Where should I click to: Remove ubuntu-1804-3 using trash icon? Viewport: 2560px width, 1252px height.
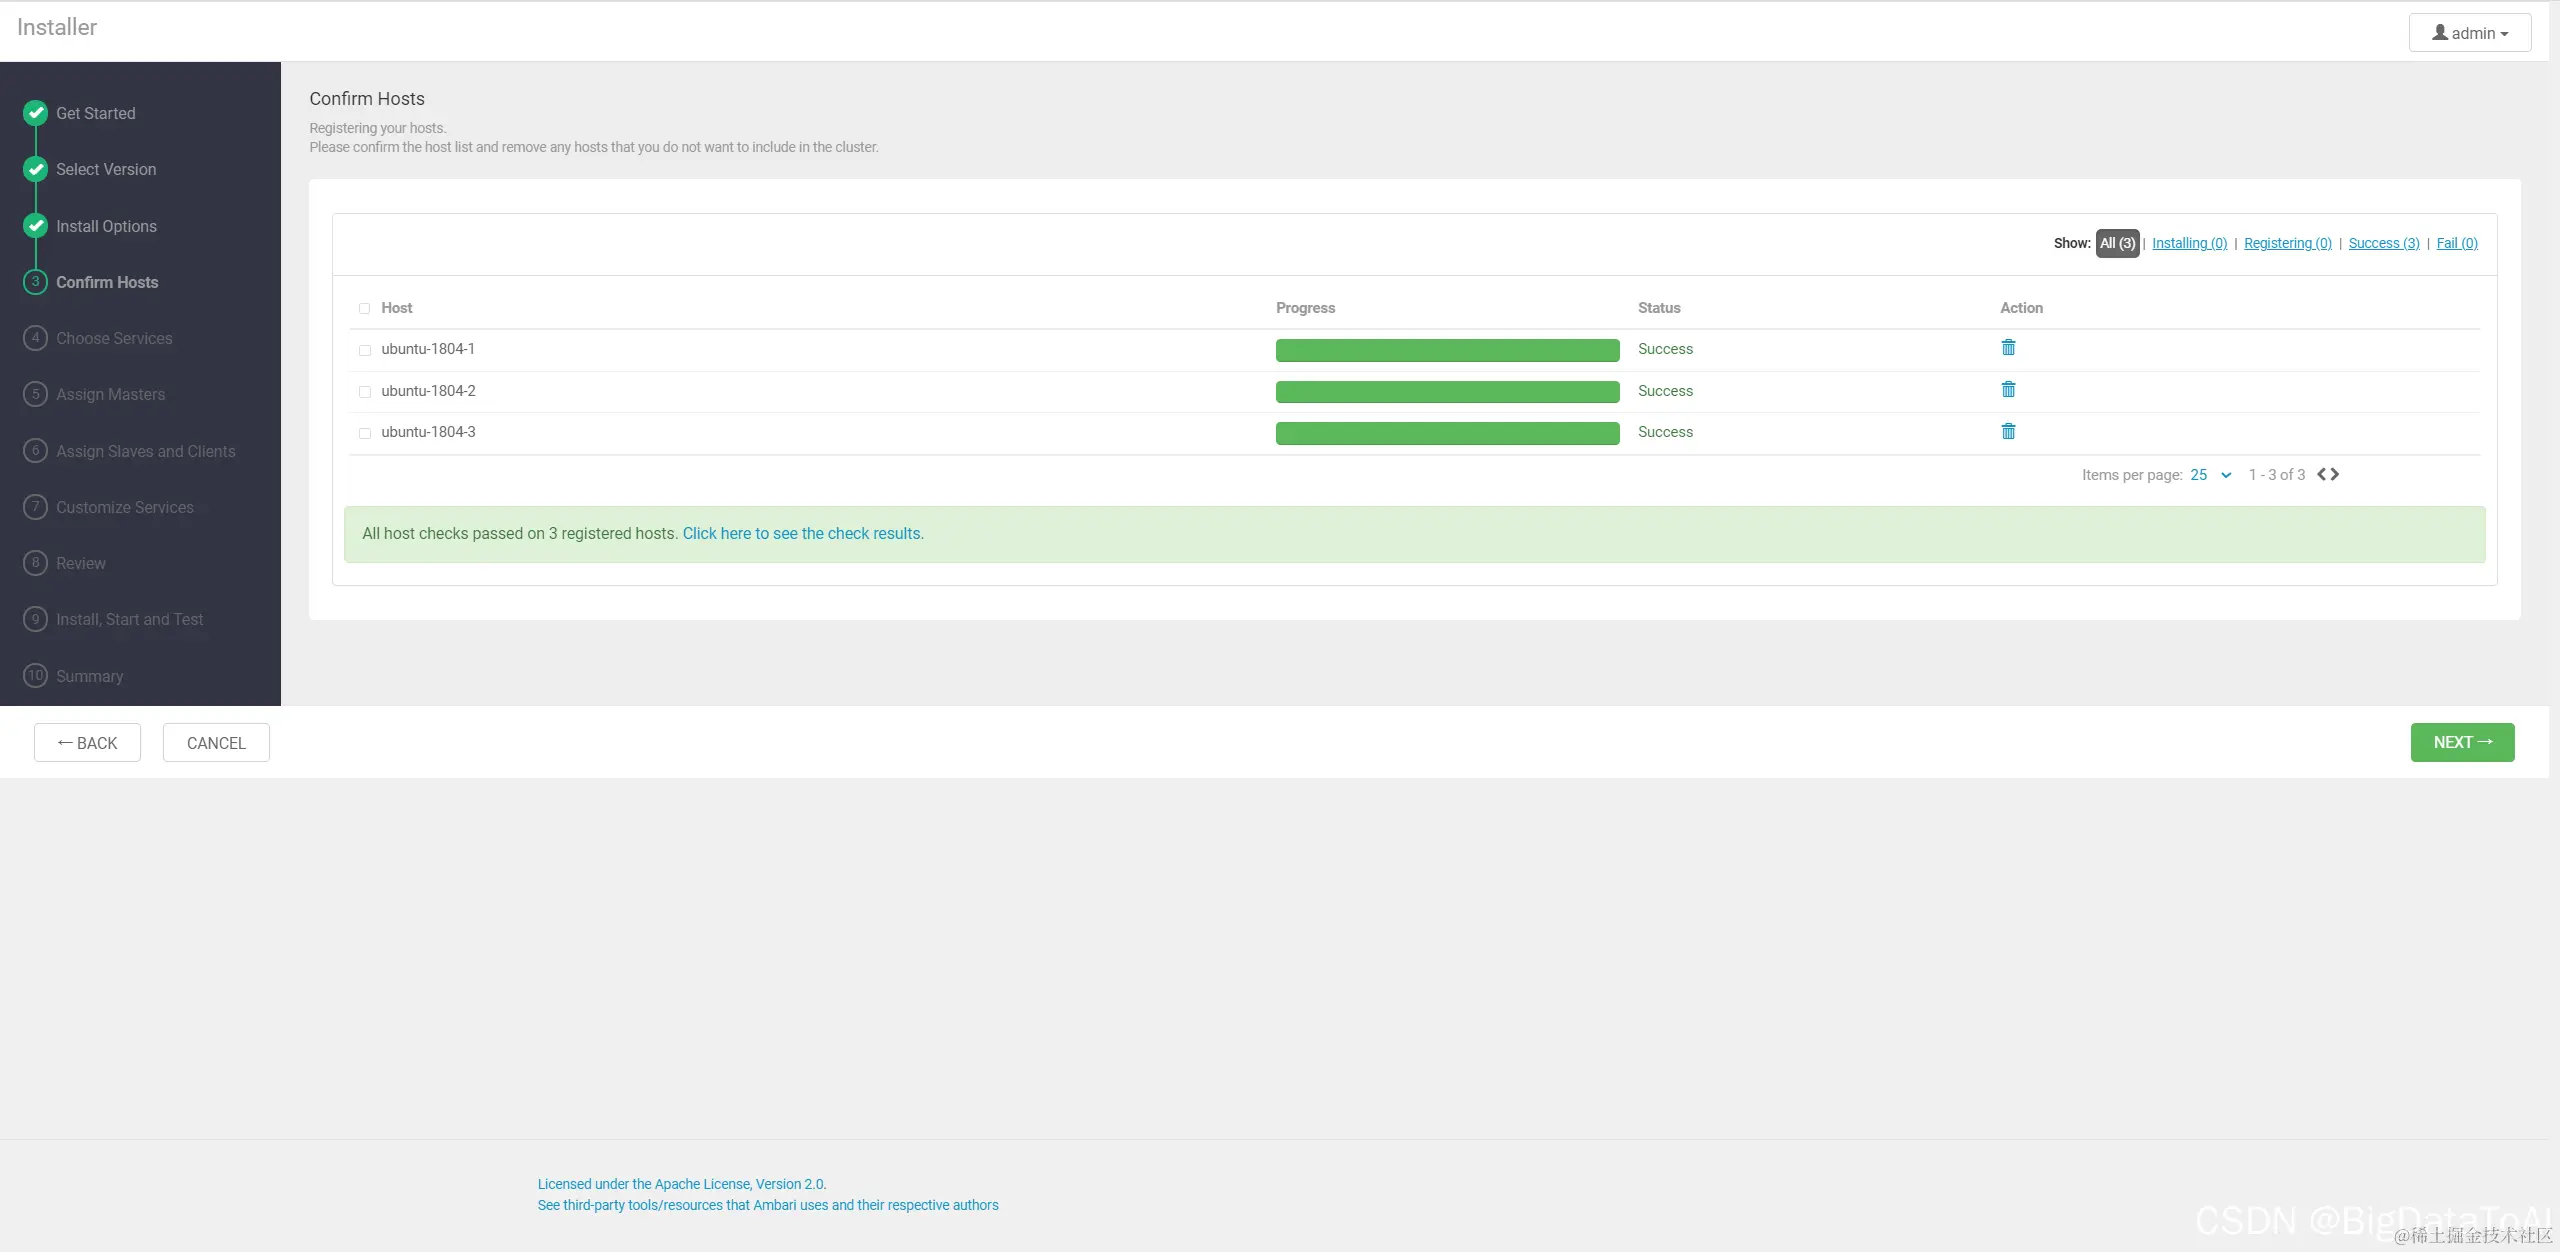click(2008, 432)
